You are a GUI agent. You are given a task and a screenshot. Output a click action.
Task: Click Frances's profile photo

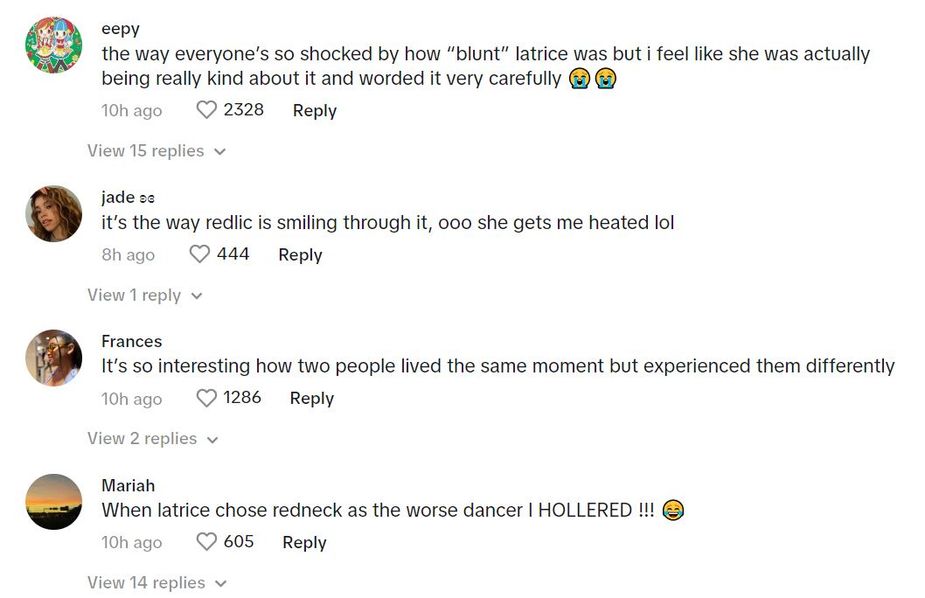tap(53, 357)
